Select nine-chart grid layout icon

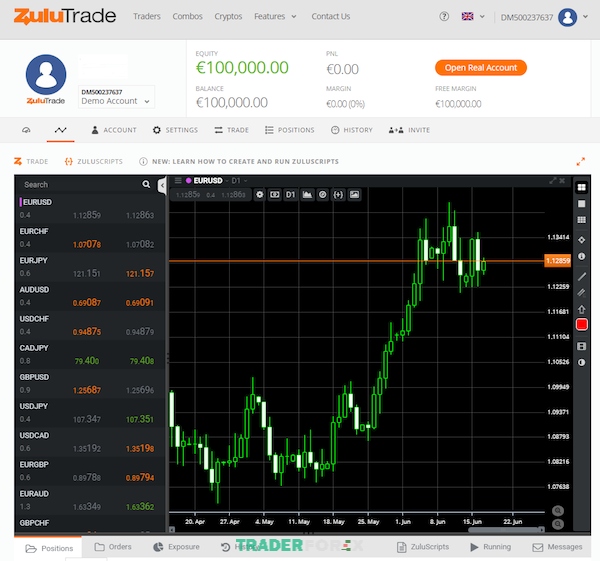click(x=581, y=220)
